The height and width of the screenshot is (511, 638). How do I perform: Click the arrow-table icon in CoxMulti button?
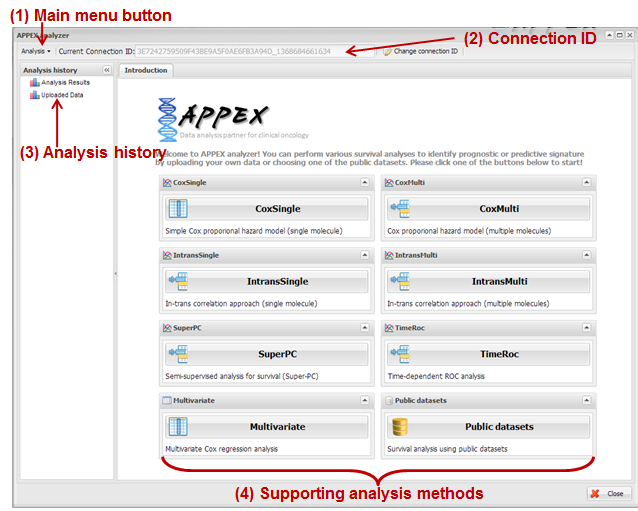pyautogui.click(x=400, y=209)
